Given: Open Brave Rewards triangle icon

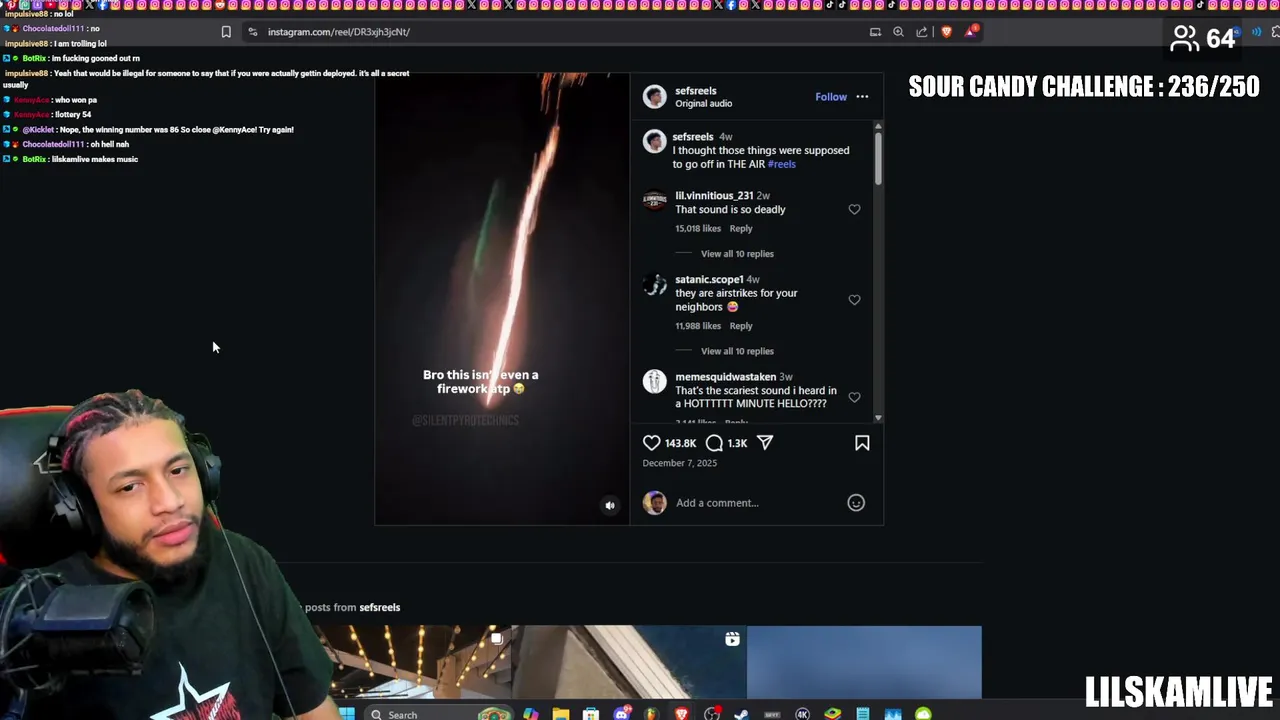Looking at the screenshot, I should [x=971, y=32].
